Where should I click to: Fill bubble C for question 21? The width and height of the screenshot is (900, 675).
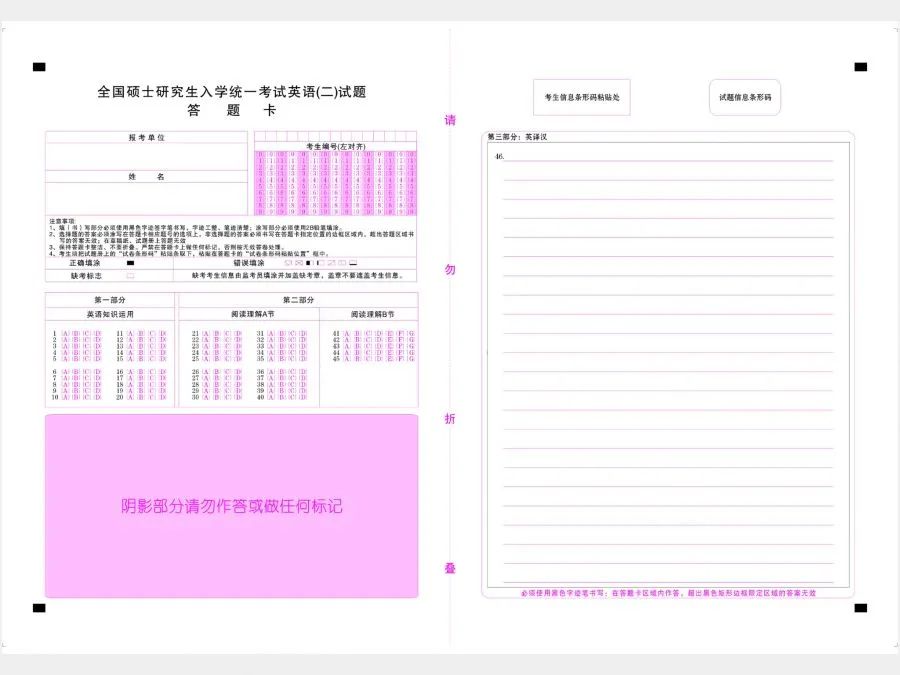(x=226, y=334)
